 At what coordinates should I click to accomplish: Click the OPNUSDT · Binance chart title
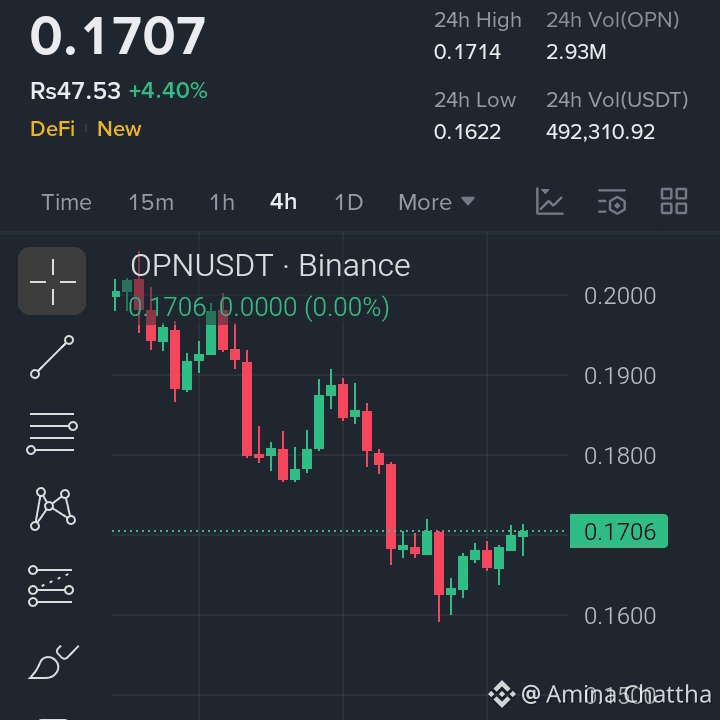pos(270,265)
